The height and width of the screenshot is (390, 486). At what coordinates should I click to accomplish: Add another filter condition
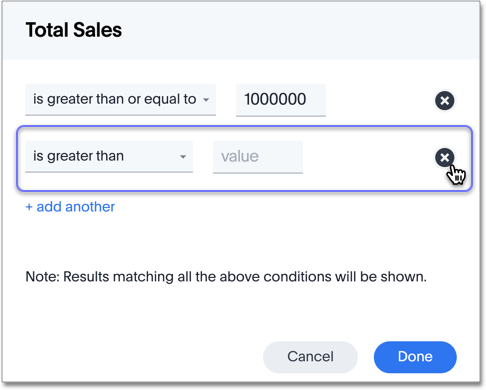point(70,207)
